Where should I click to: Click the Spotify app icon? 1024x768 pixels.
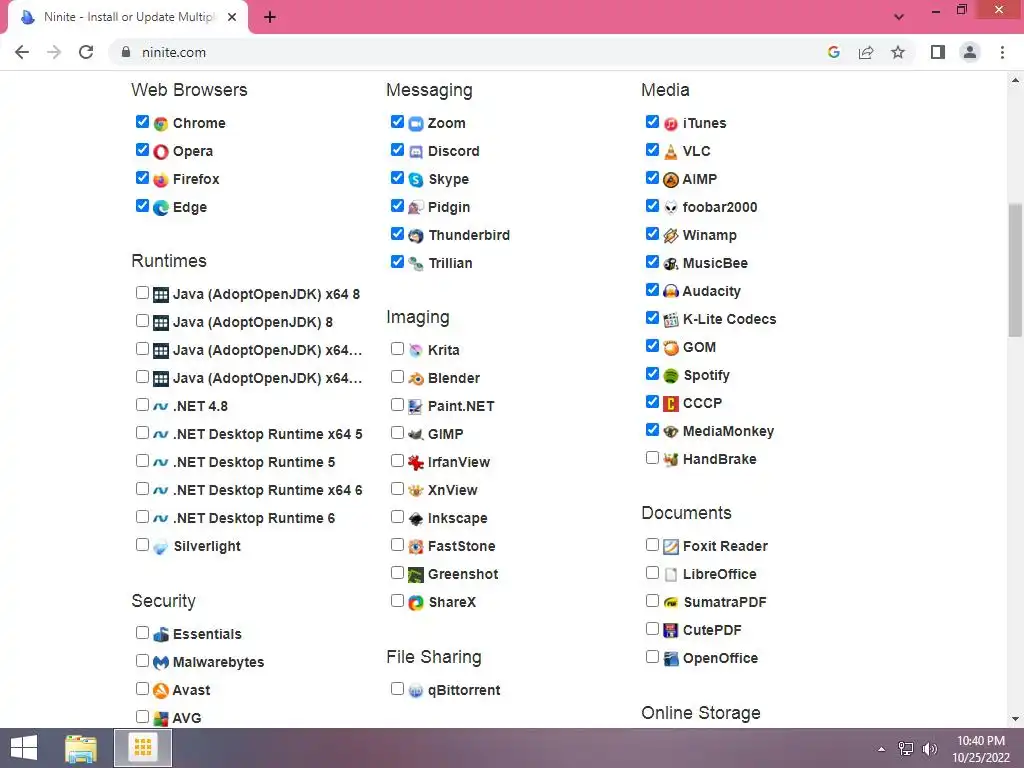point(671,376)
